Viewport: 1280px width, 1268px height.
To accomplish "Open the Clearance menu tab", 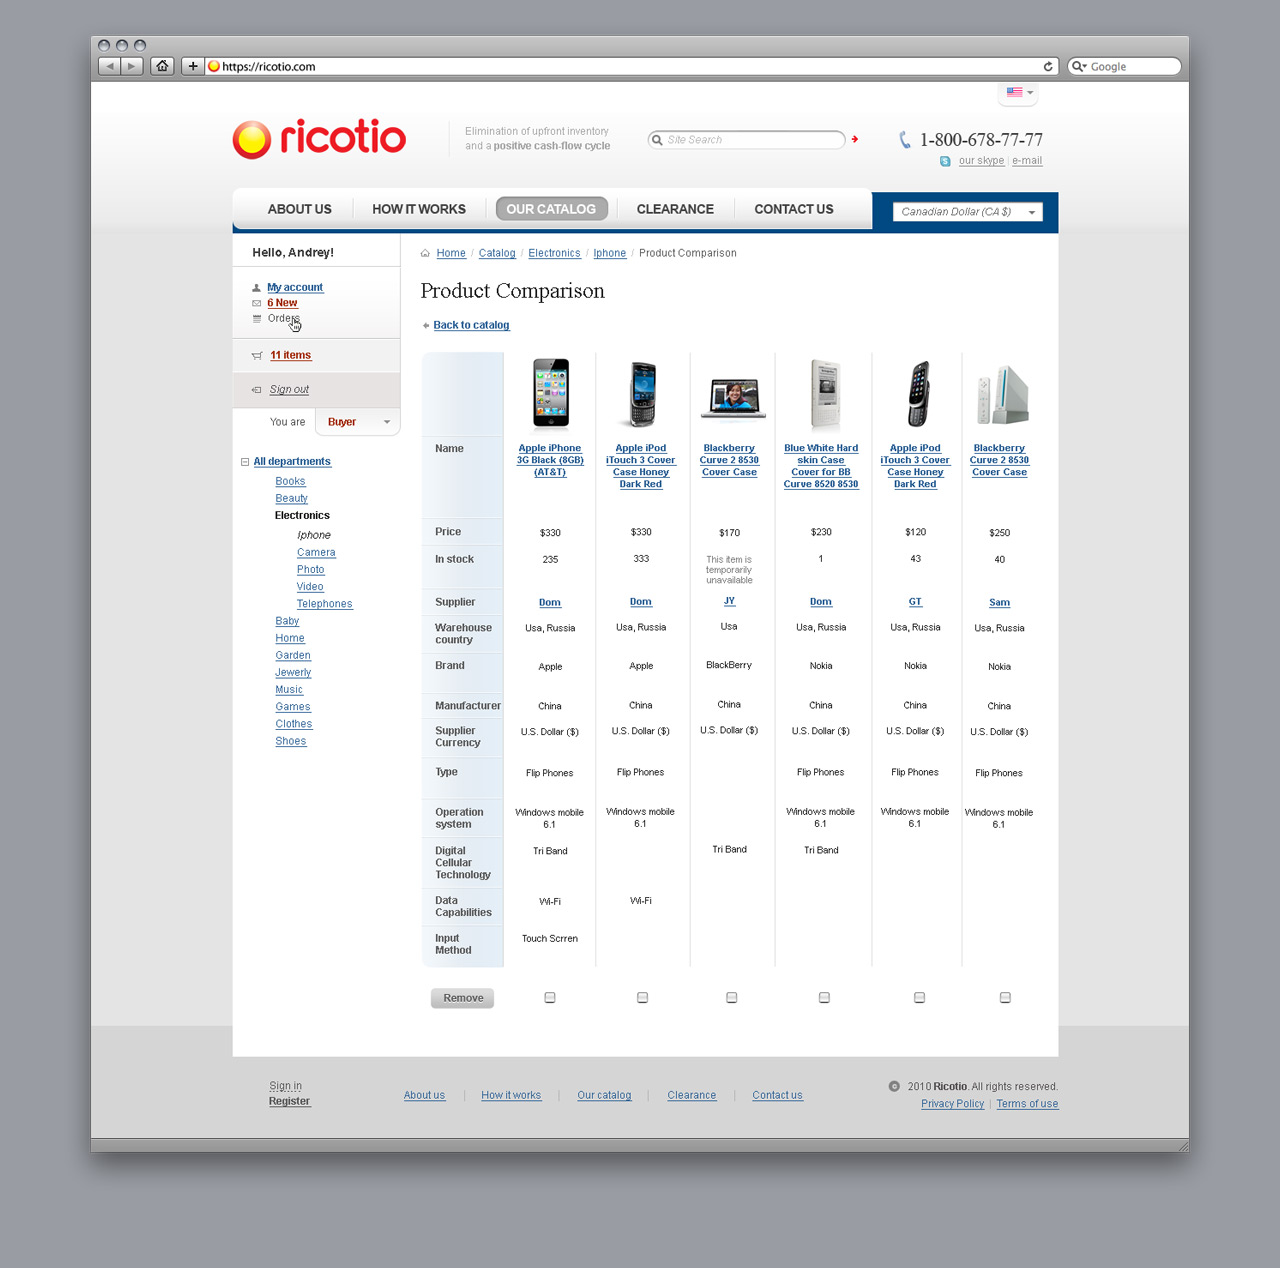I will [675, 209].
